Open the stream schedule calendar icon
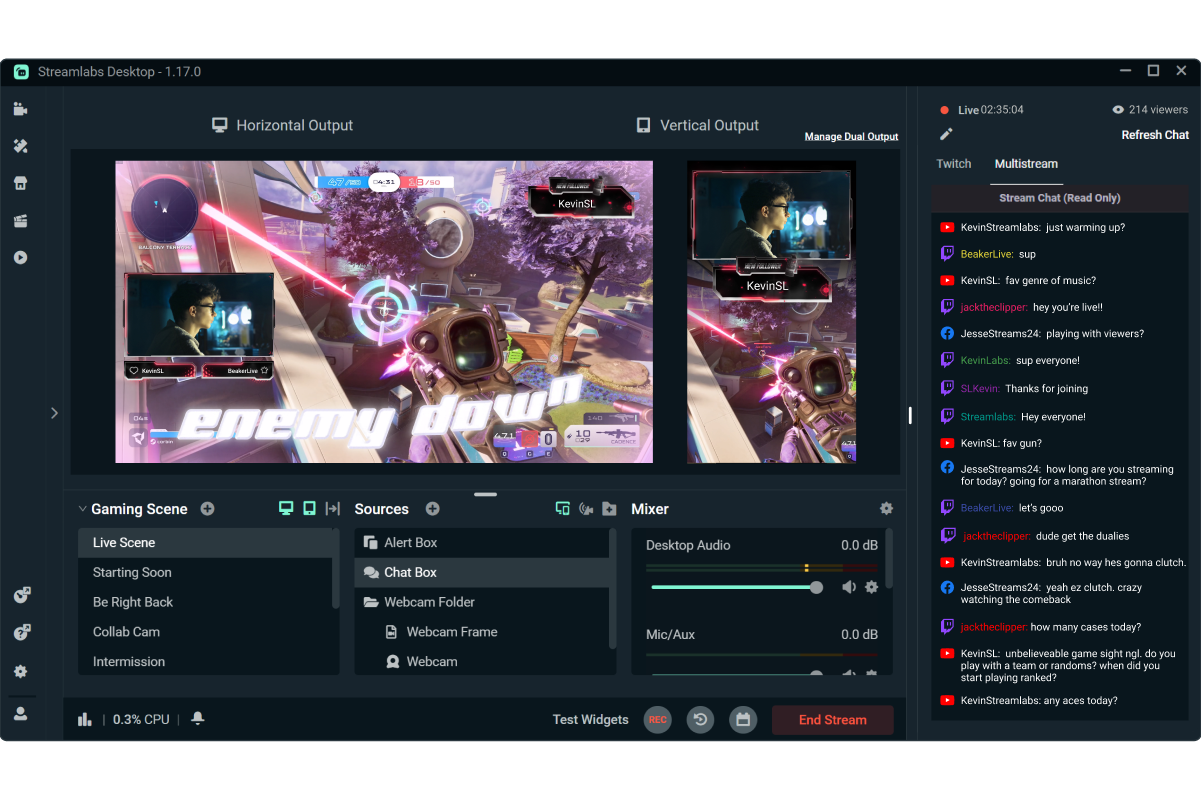The width and height of the screenshot is (1201, 800). coord(743,720)
